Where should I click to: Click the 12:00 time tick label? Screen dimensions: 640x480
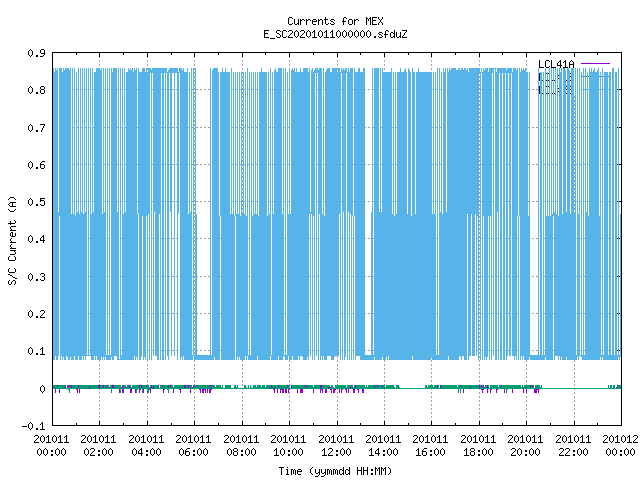336,452
